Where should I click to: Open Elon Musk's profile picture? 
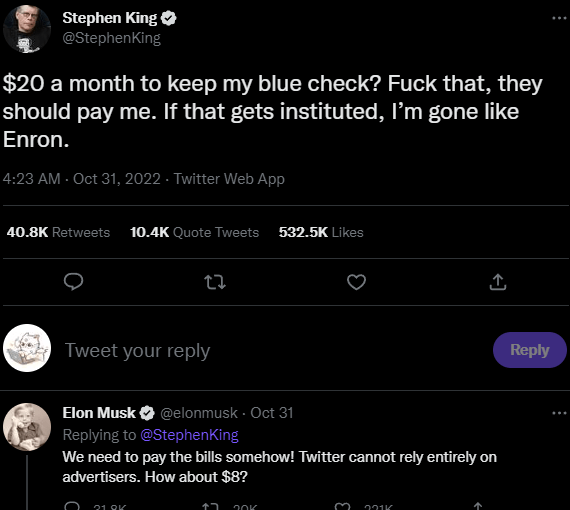(x=27, y=427)
